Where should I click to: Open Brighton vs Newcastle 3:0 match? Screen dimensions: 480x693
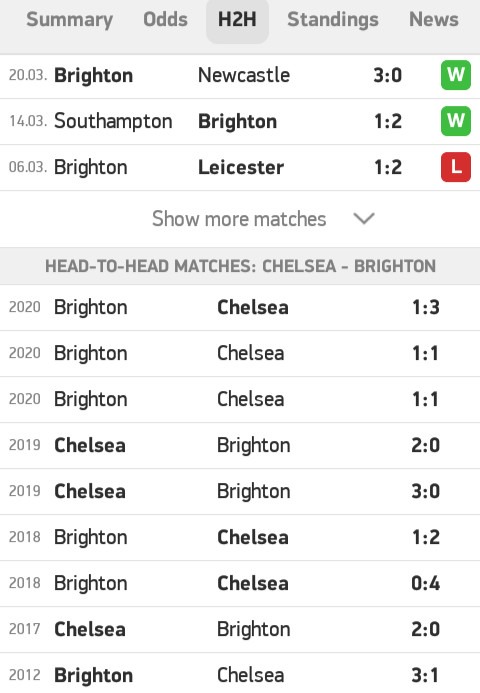[x=240, y=76]
